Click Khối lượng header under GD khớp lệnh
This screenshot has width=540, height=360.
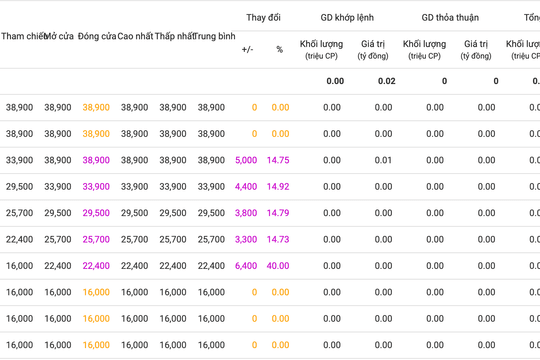coord(321,50)
